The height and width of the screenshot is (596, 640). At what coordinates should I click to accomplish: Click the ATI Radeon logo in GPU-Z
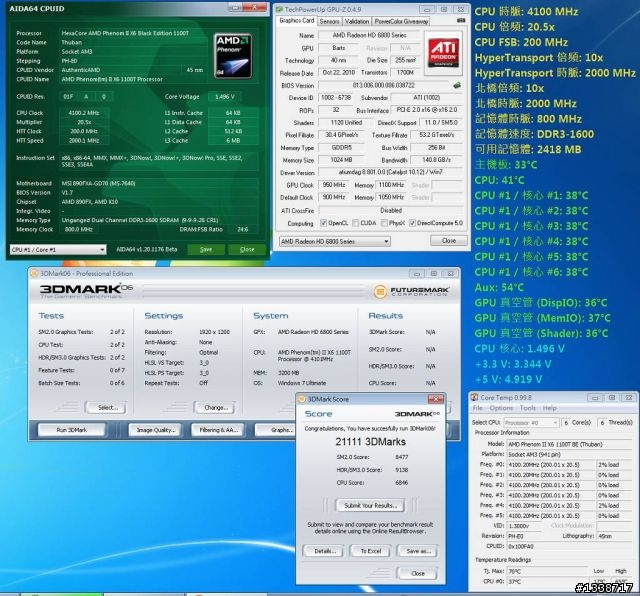[443, 53]
